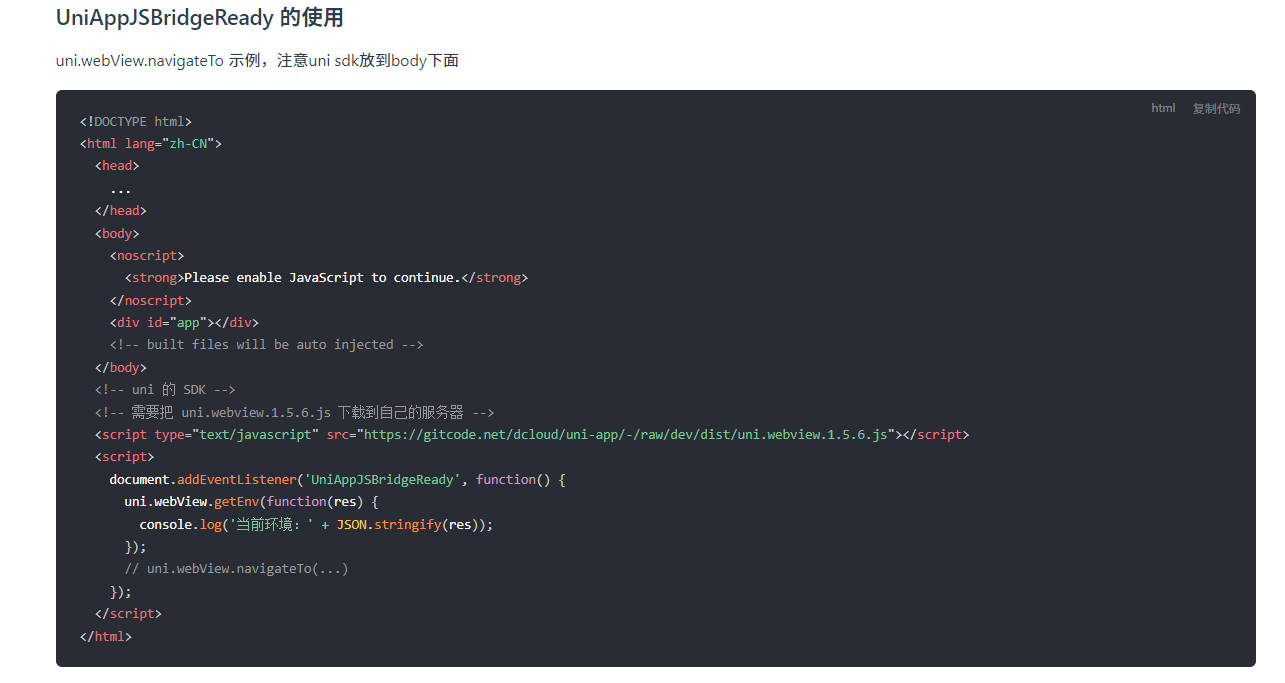Click the "zh-CN" lang attribute value
The width and height of the screenshot is (1285, 683).
pos(187,144)
